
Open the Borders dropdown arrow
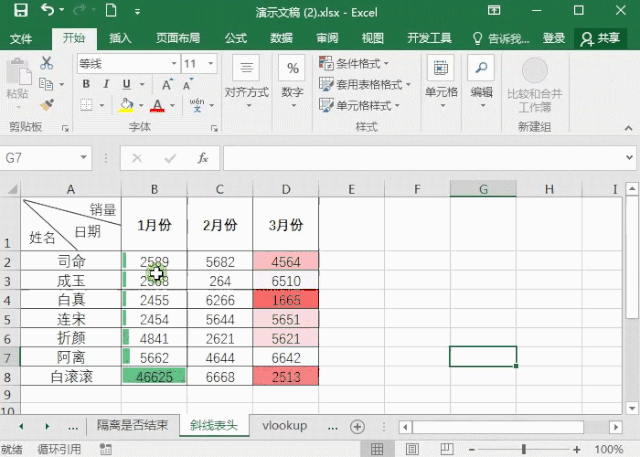tap(102, 105)
